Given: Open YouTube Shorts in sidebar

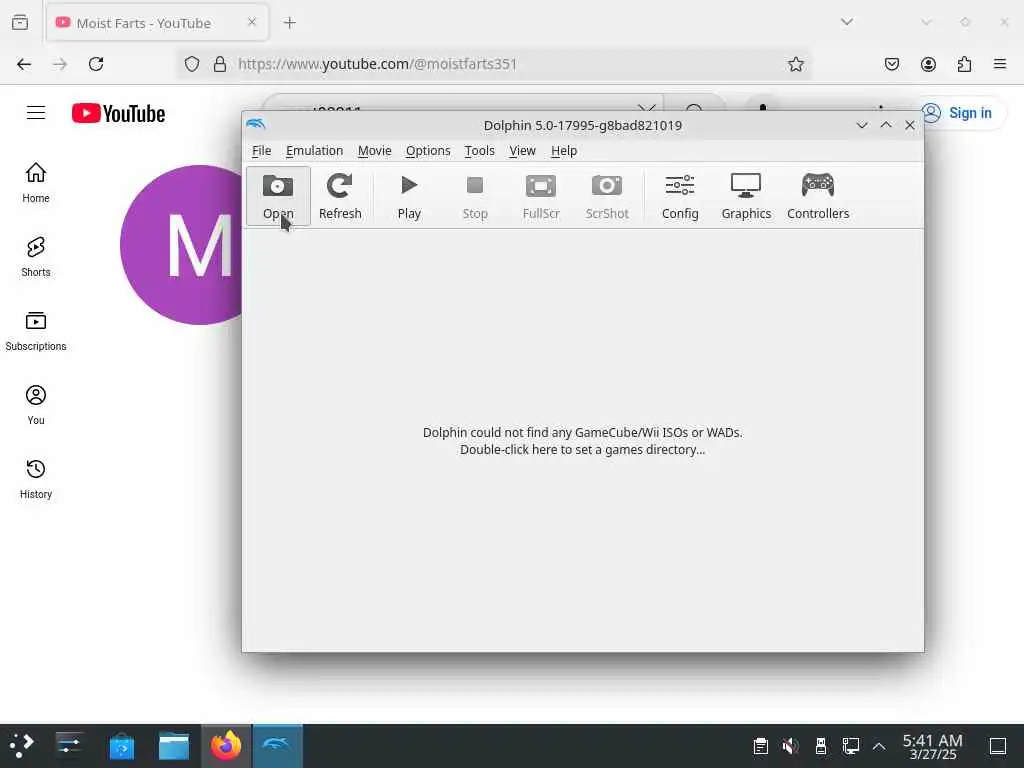Looking at the screenshot, I should [x=35, y=257].
